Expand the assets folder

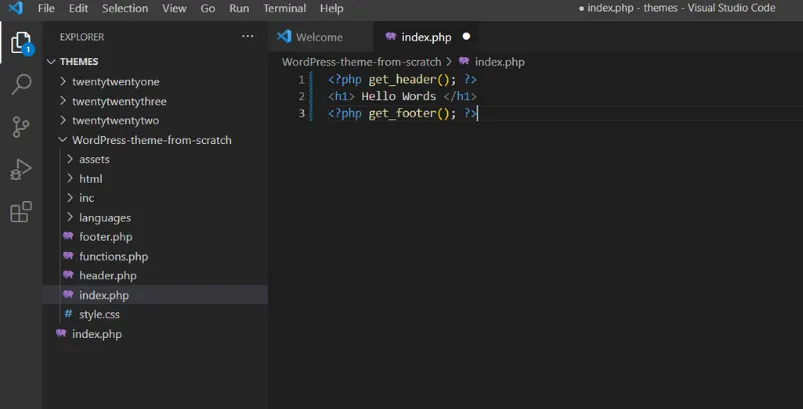[155, 159]
